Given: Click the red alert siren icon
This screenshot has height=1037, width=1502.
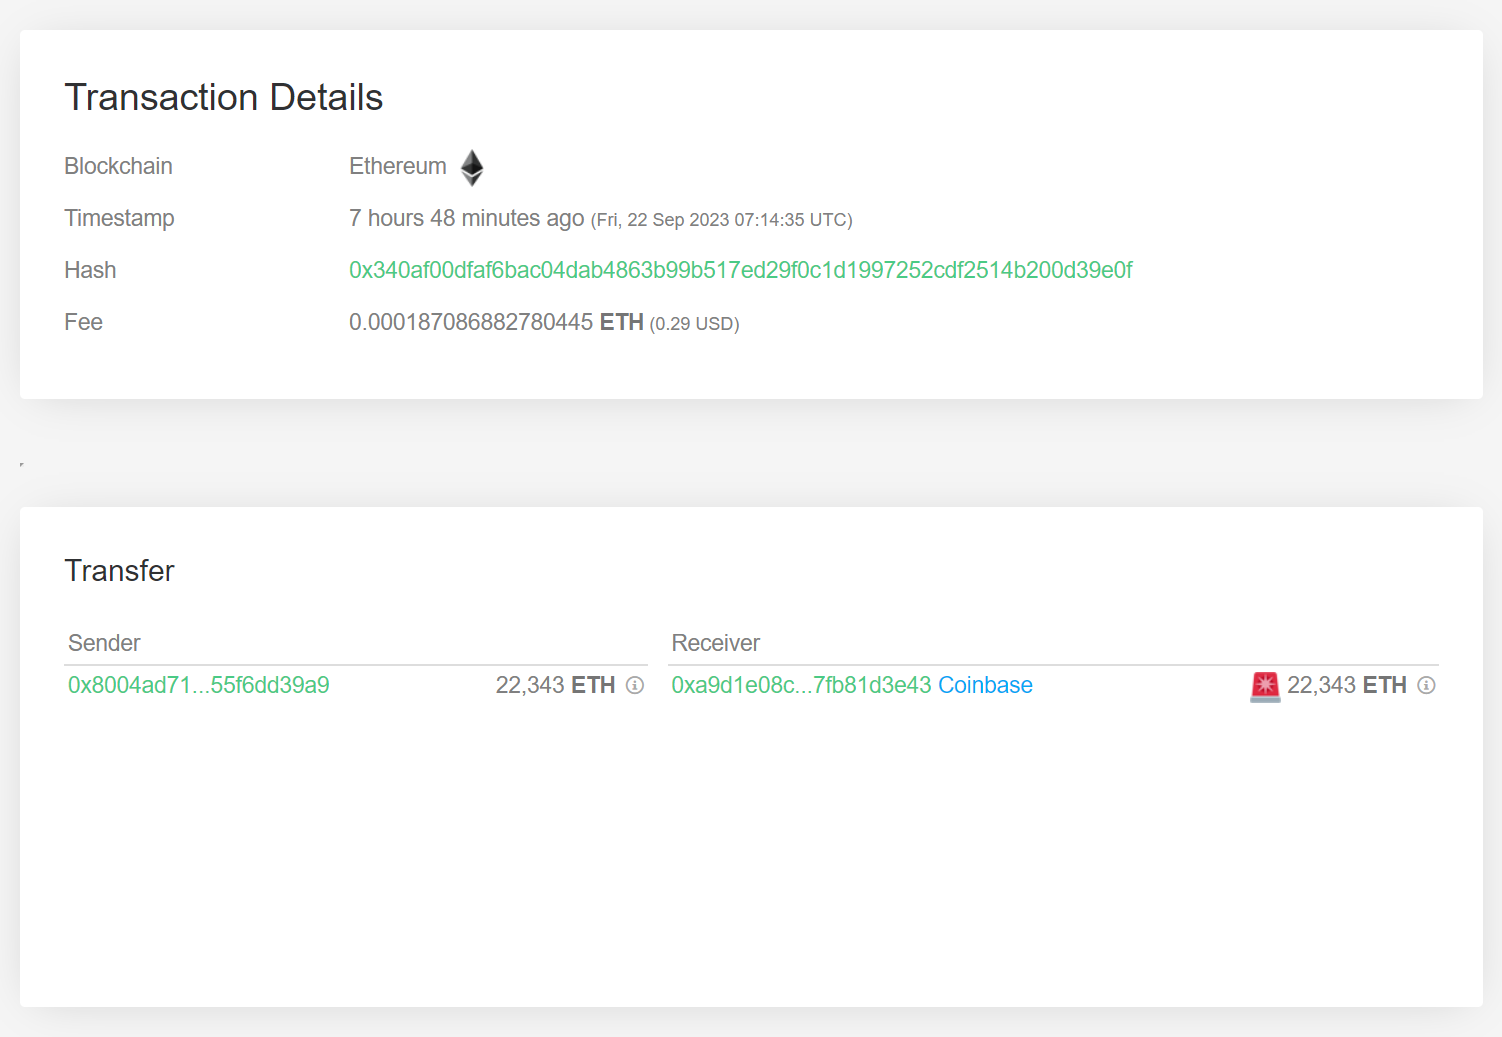Looking at the screenshot, I should click(x=1264, y=686).
